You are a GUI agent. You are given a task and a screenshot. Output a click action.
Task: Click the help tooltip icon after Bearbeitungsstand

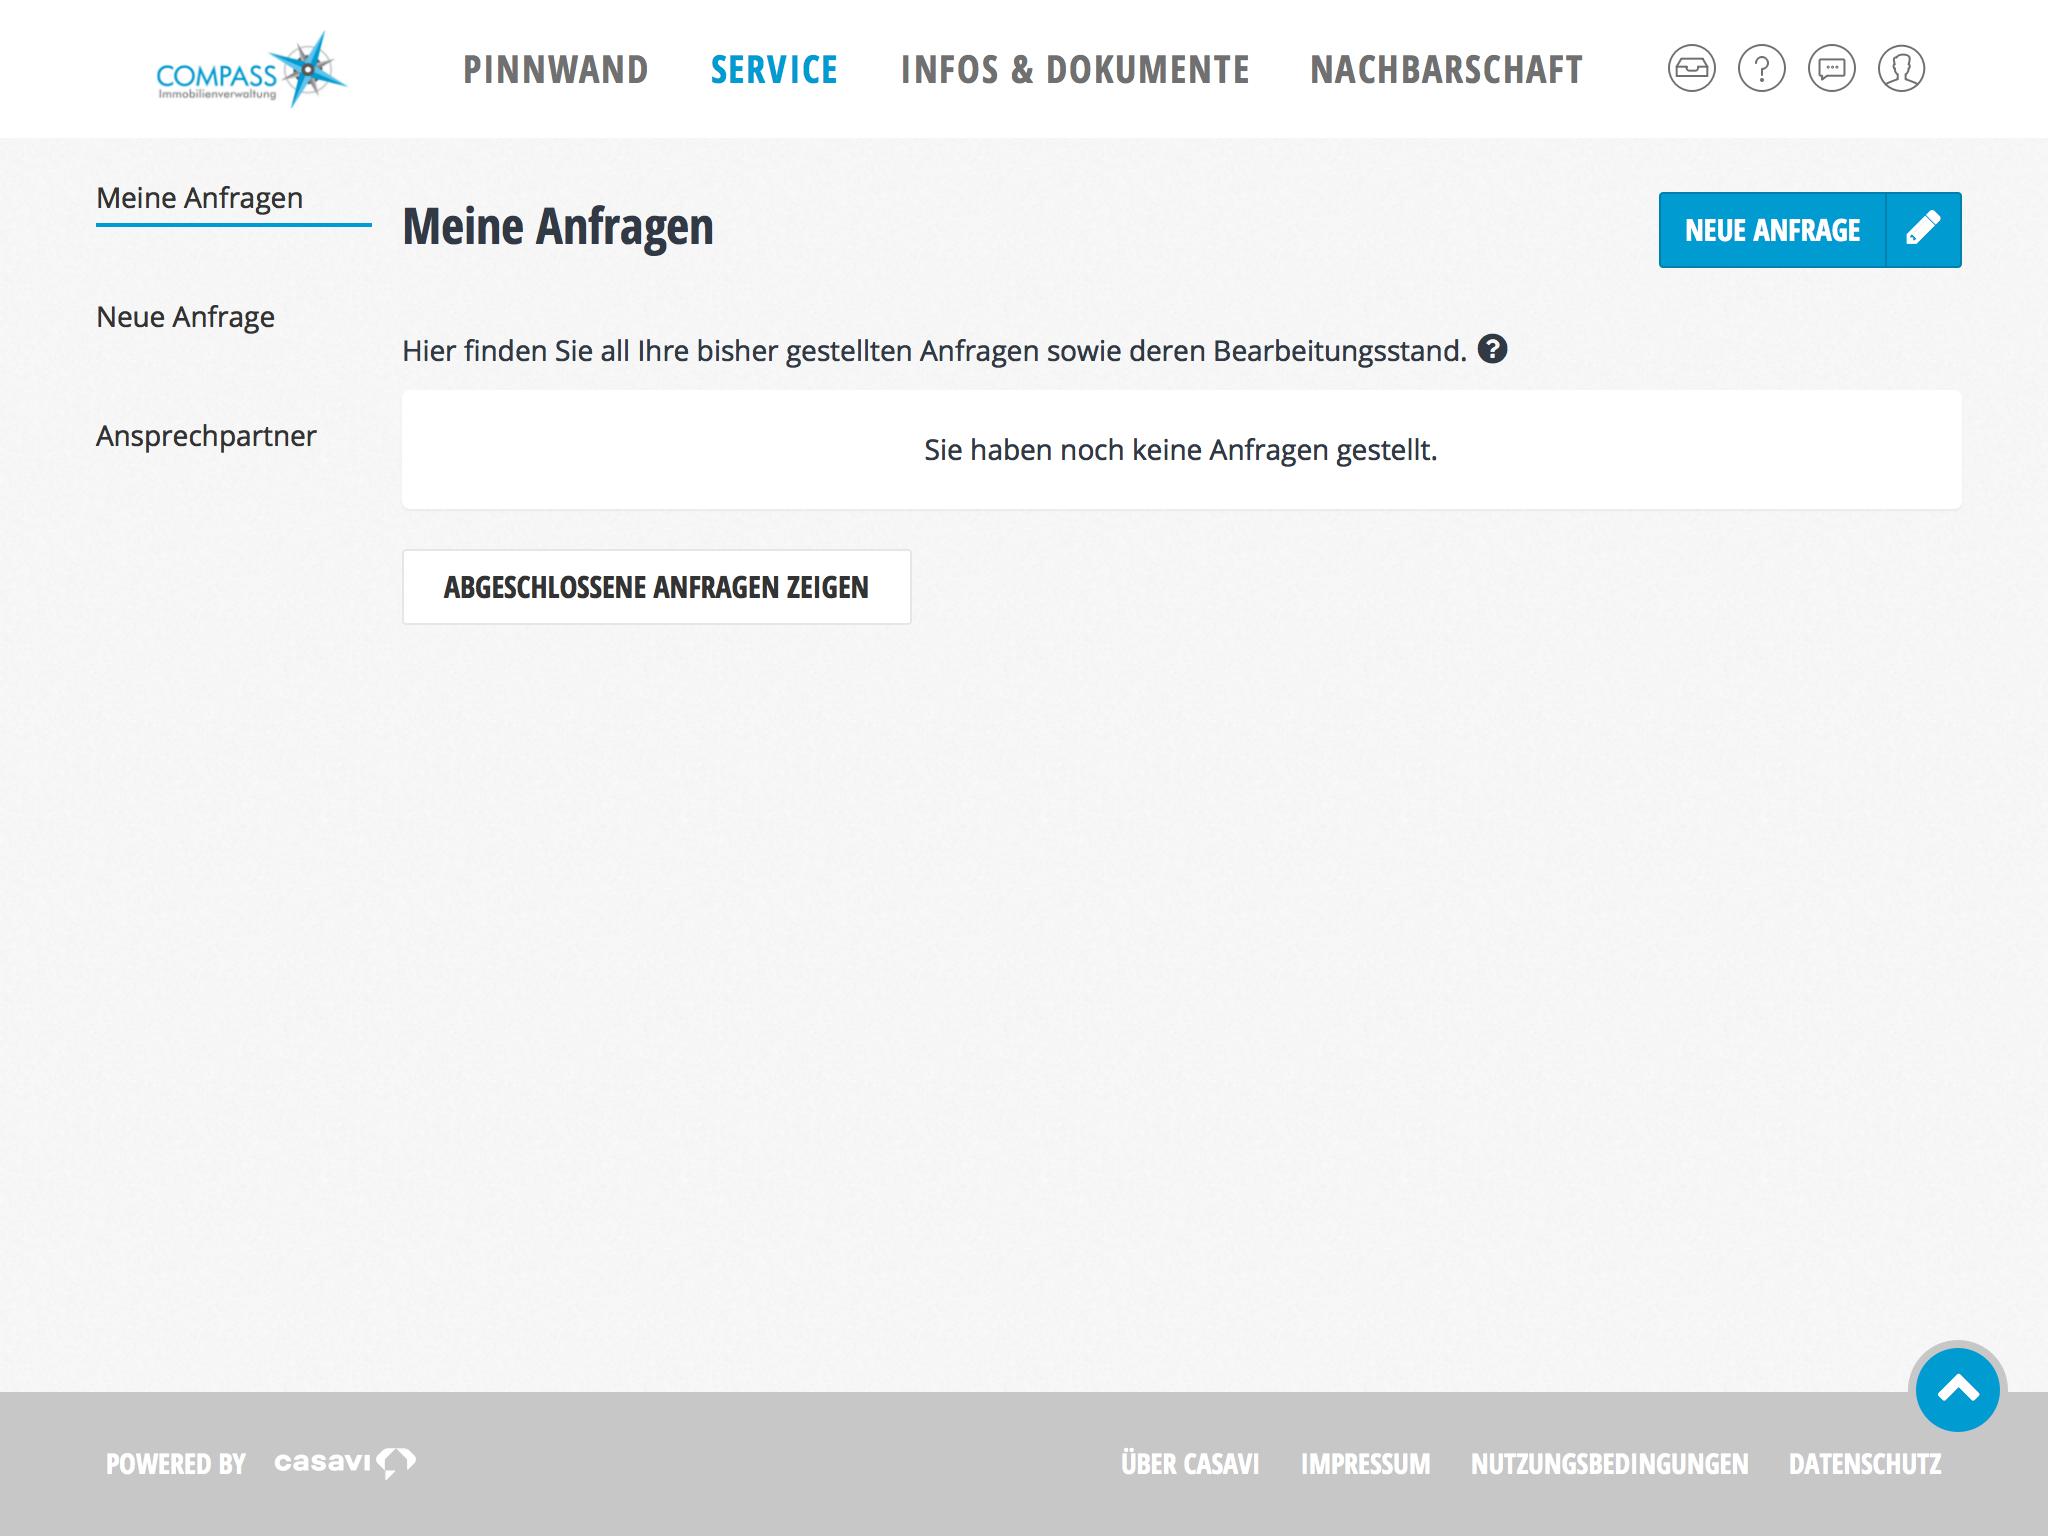click(x=1492, y=349)
